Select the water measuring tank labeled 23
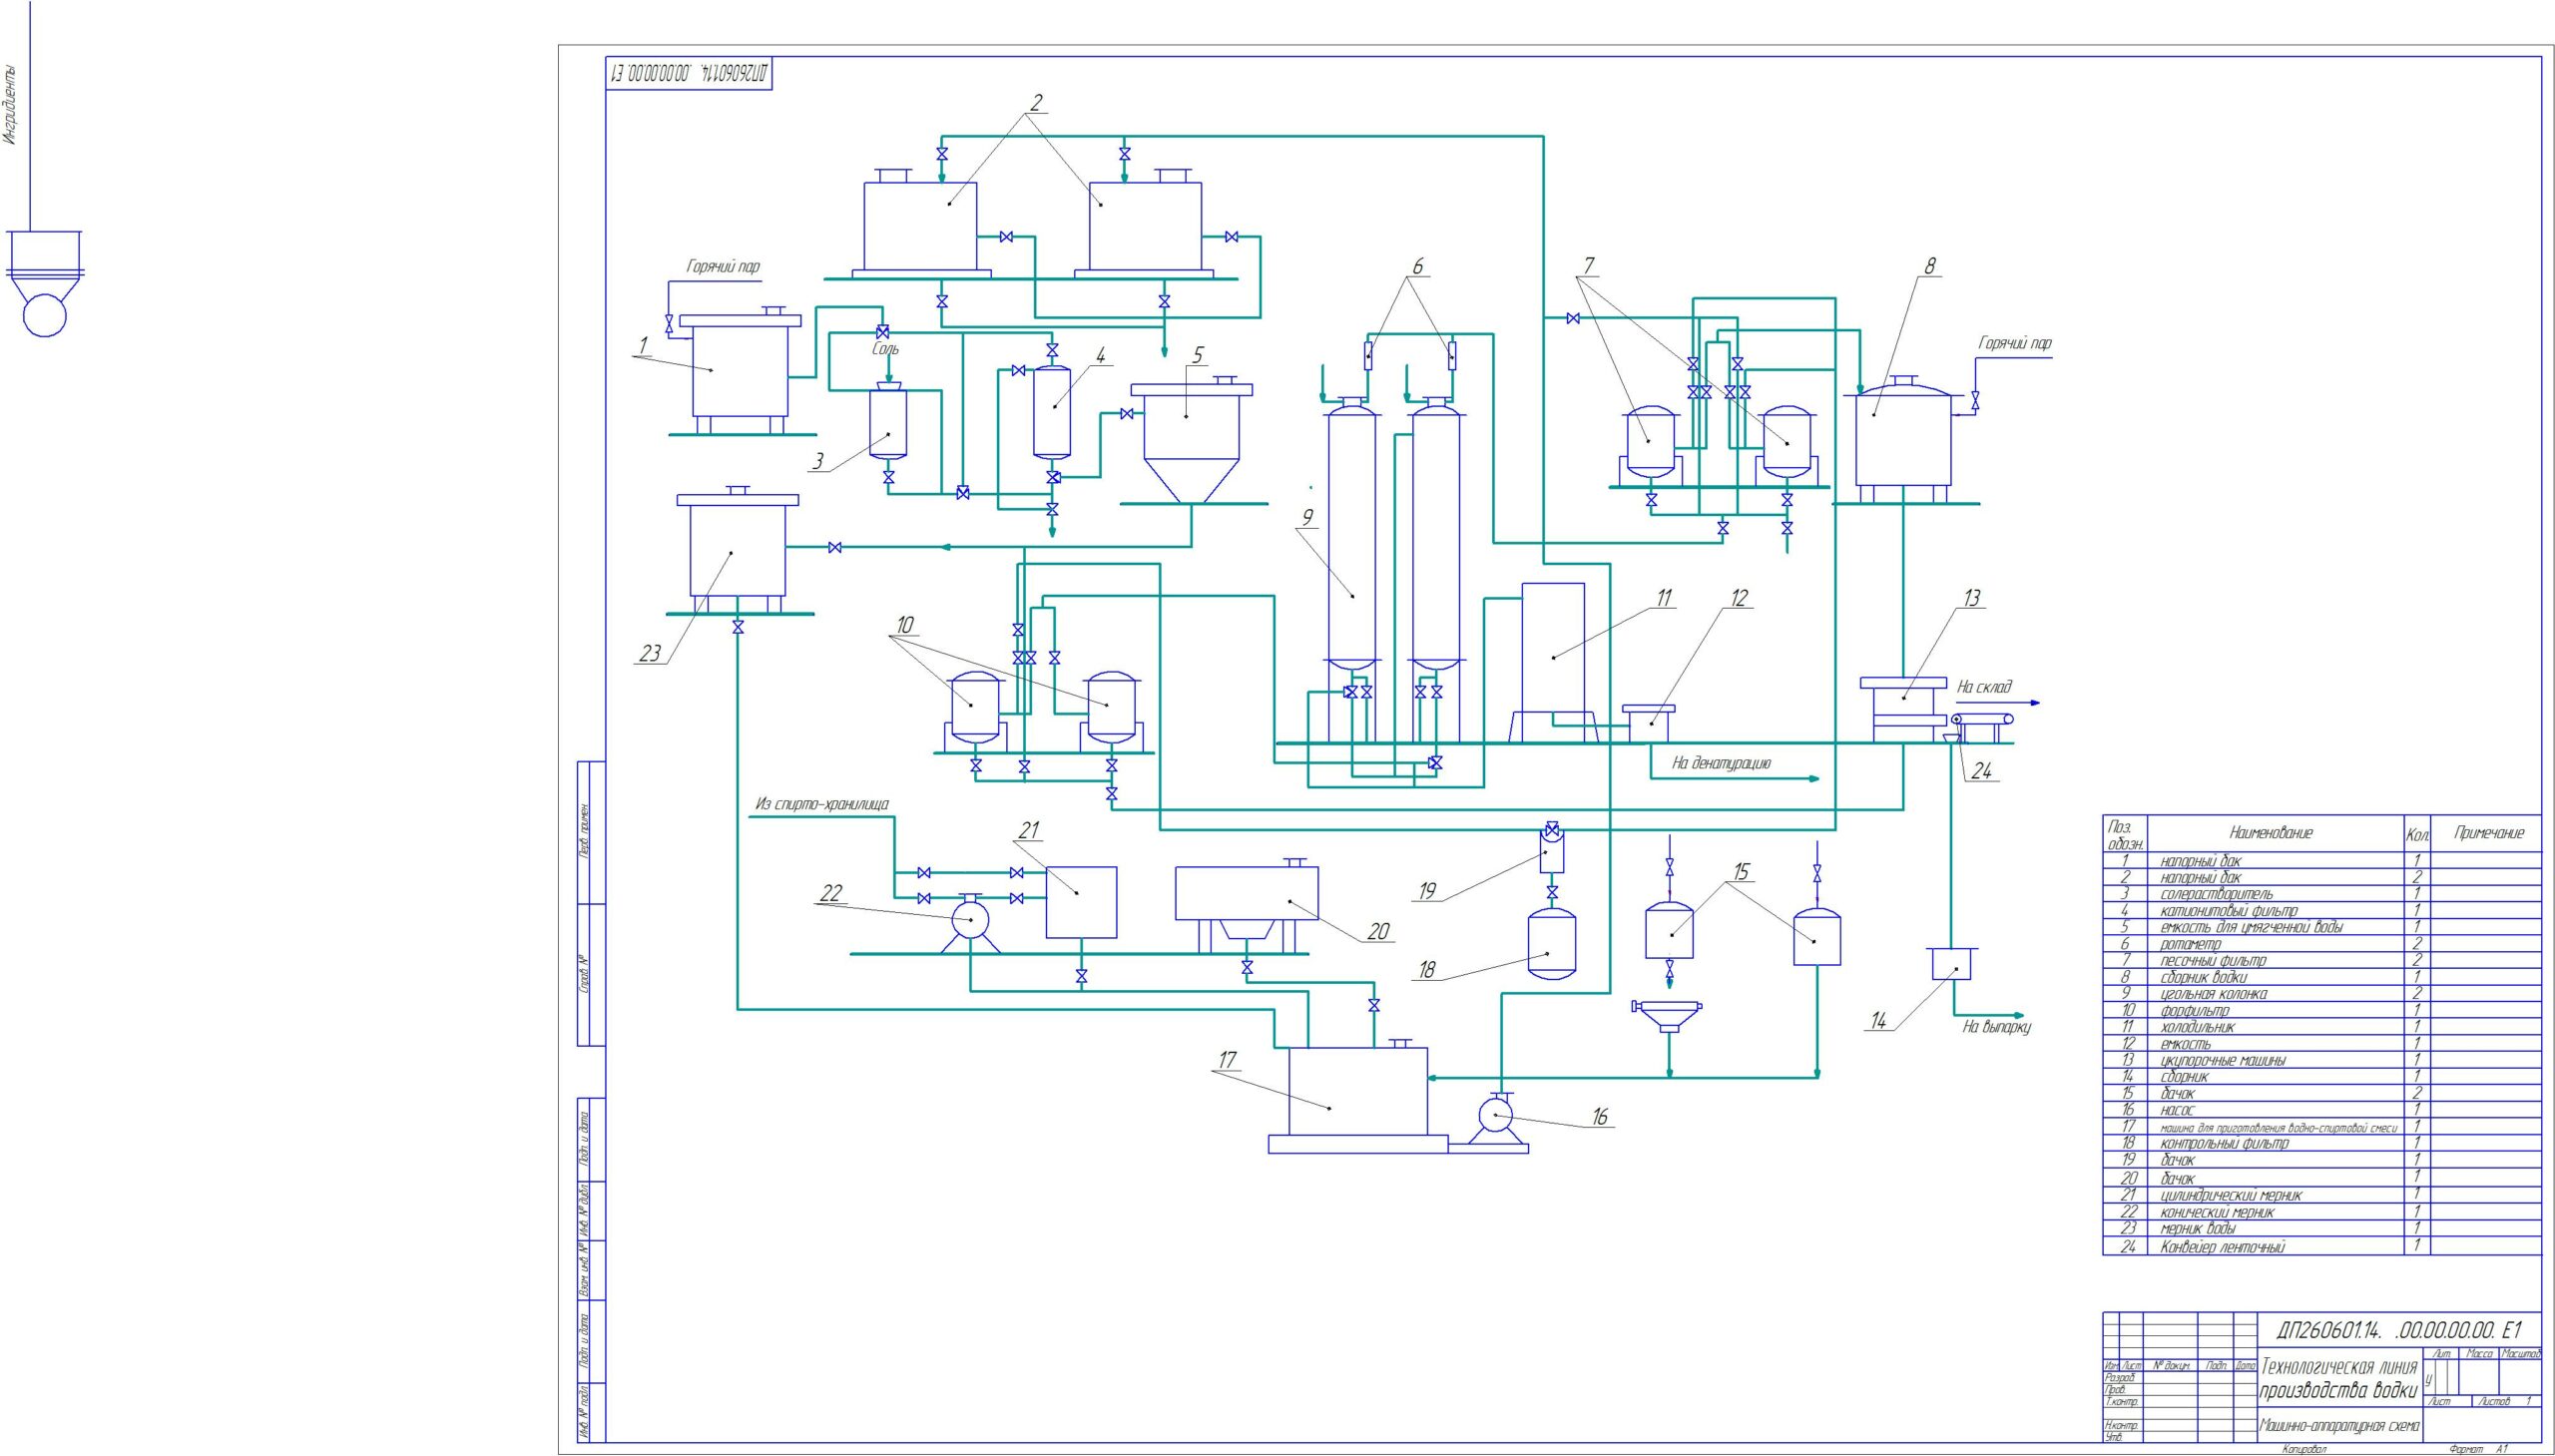This screenshot has height=1456, width=2555. coord(738,551)
